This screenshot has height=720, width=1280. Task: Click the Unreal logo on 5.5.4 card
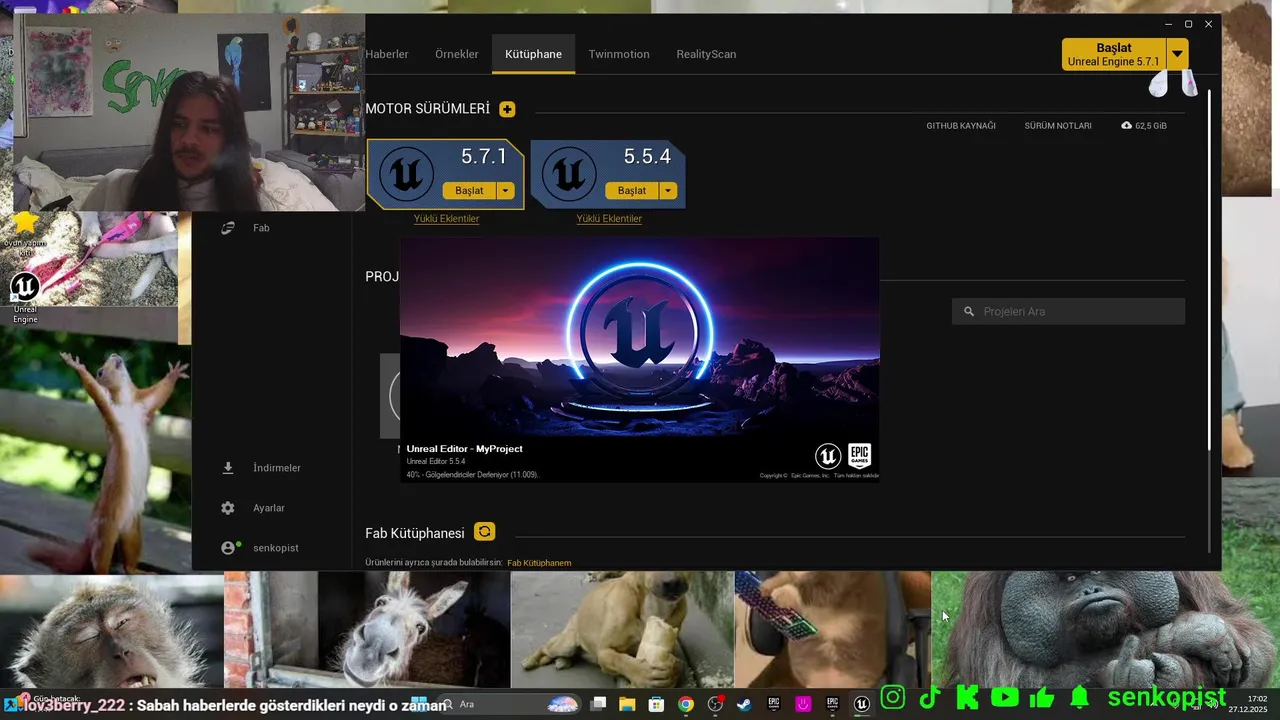pos(569,174)
